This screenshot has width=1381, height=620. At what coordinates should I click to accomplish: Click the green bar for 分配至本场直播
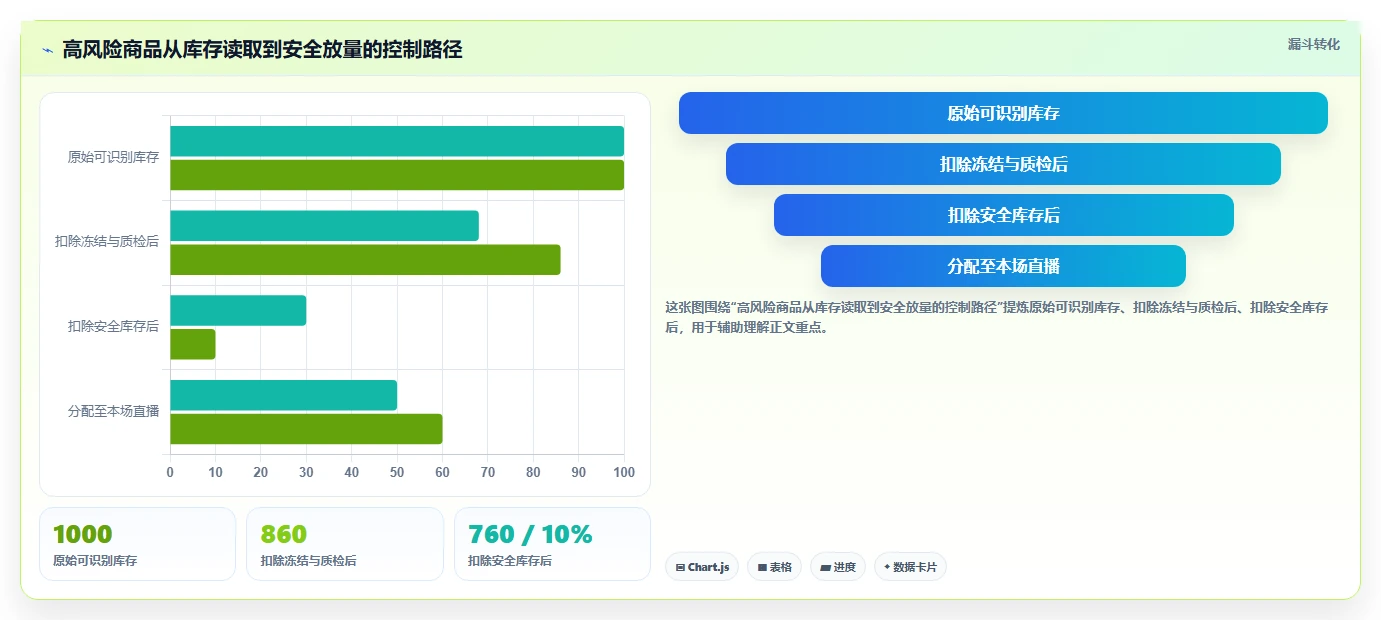click(306, 429)
